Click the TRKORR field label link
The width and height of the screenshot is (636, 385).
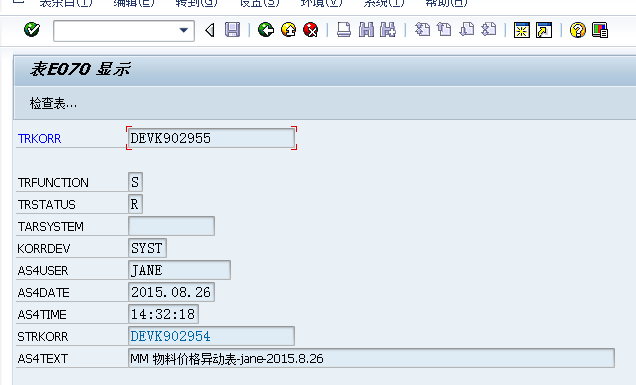click(x=39, y=139)
